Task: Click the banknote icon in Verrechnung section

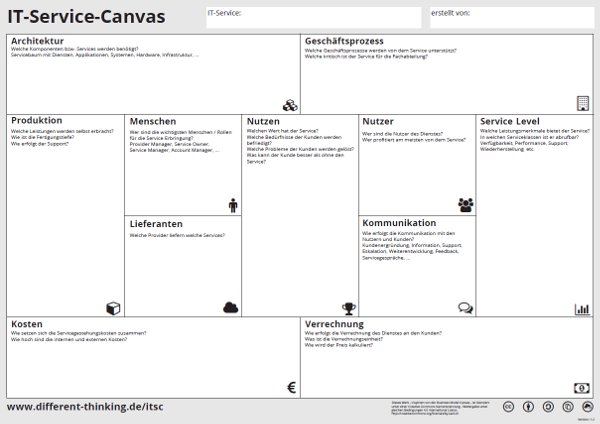Action: pos(582,388)
